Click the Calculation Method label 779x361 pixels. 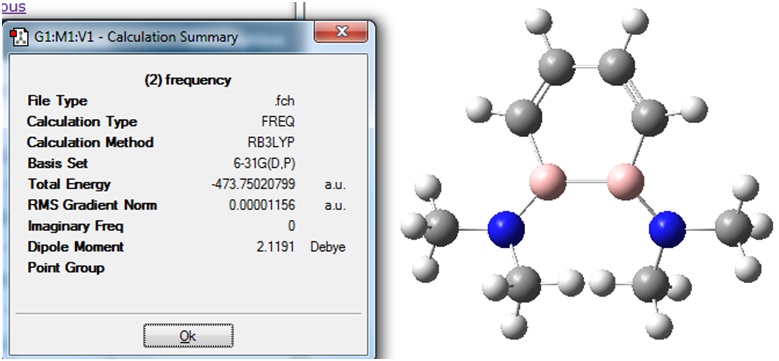click(90, 143)
